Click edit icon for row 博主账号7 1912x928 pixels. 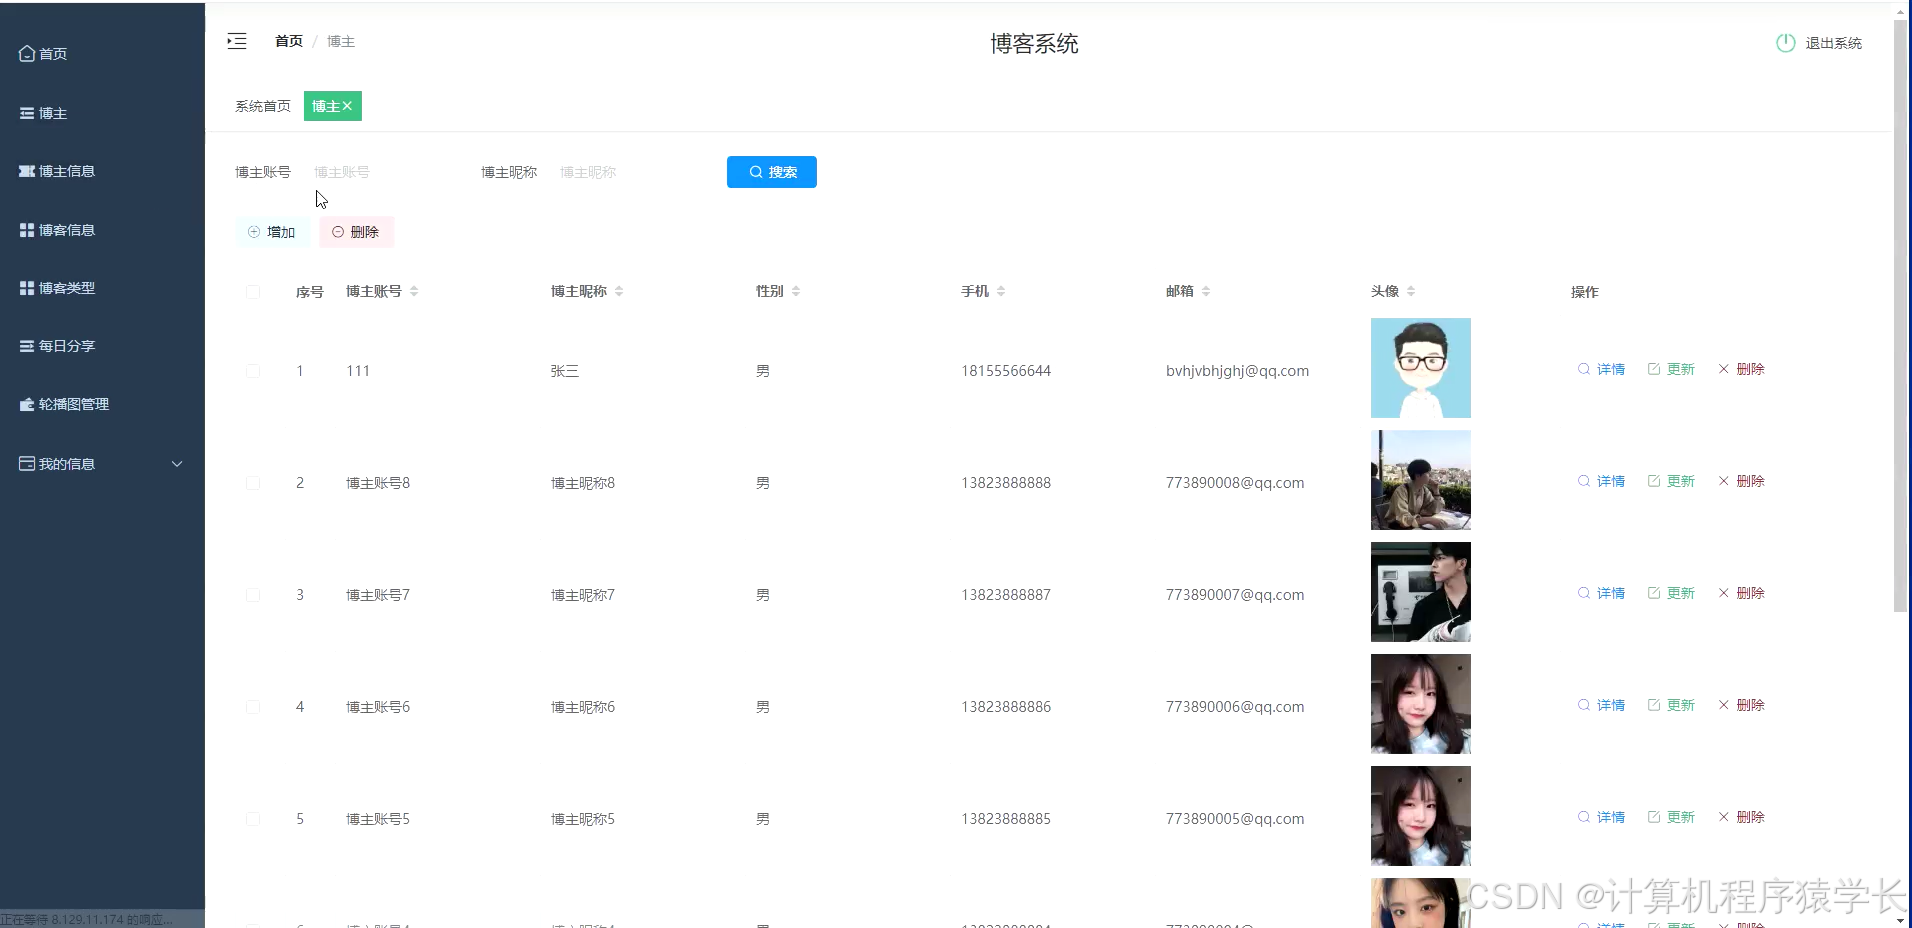click(x=1654, y=593)
